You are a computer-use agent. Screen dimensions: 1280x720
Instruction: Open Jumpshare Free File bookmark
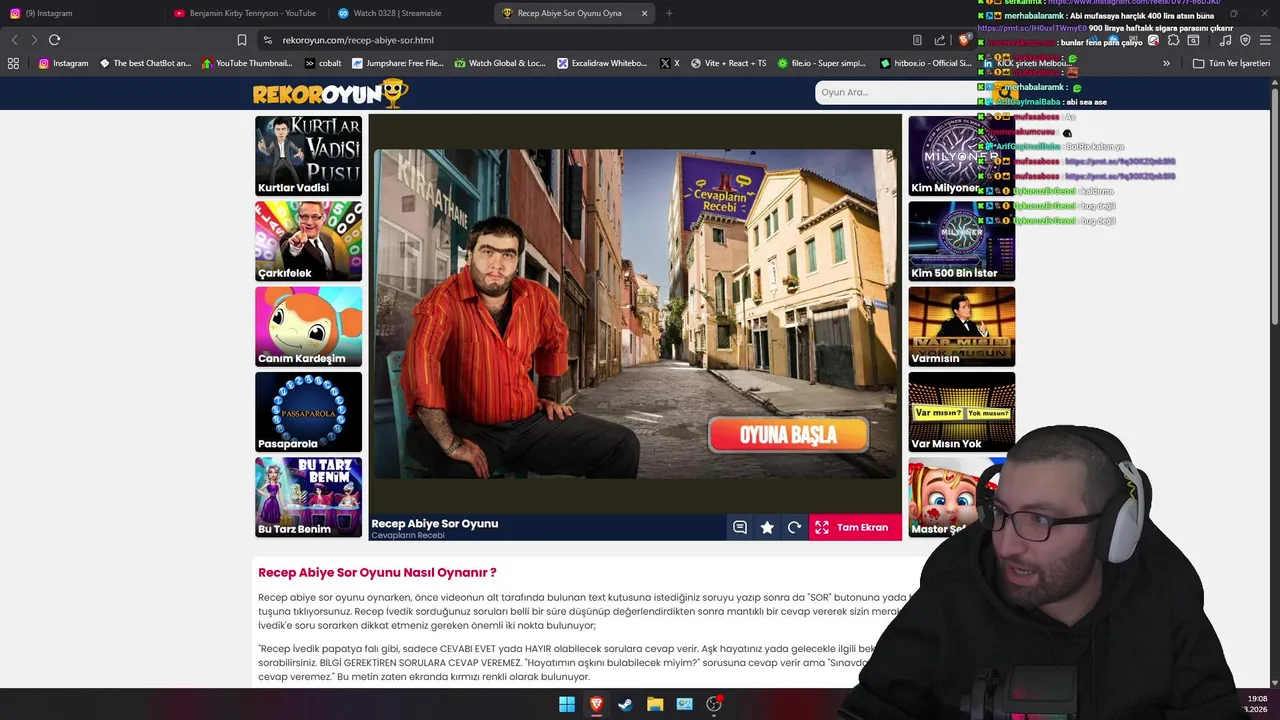pyautogui.click(x=398, y=63)
